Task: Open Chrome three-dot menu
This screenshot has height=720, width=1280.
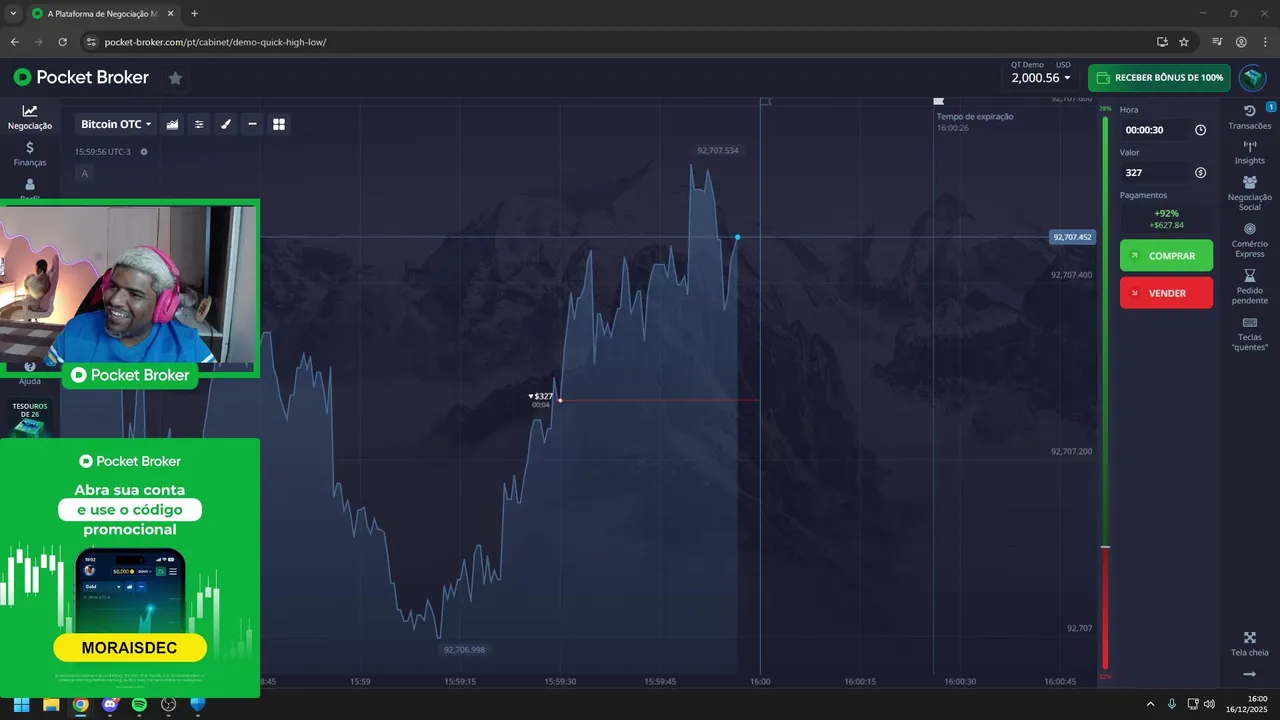Action: coord(1264,42)
